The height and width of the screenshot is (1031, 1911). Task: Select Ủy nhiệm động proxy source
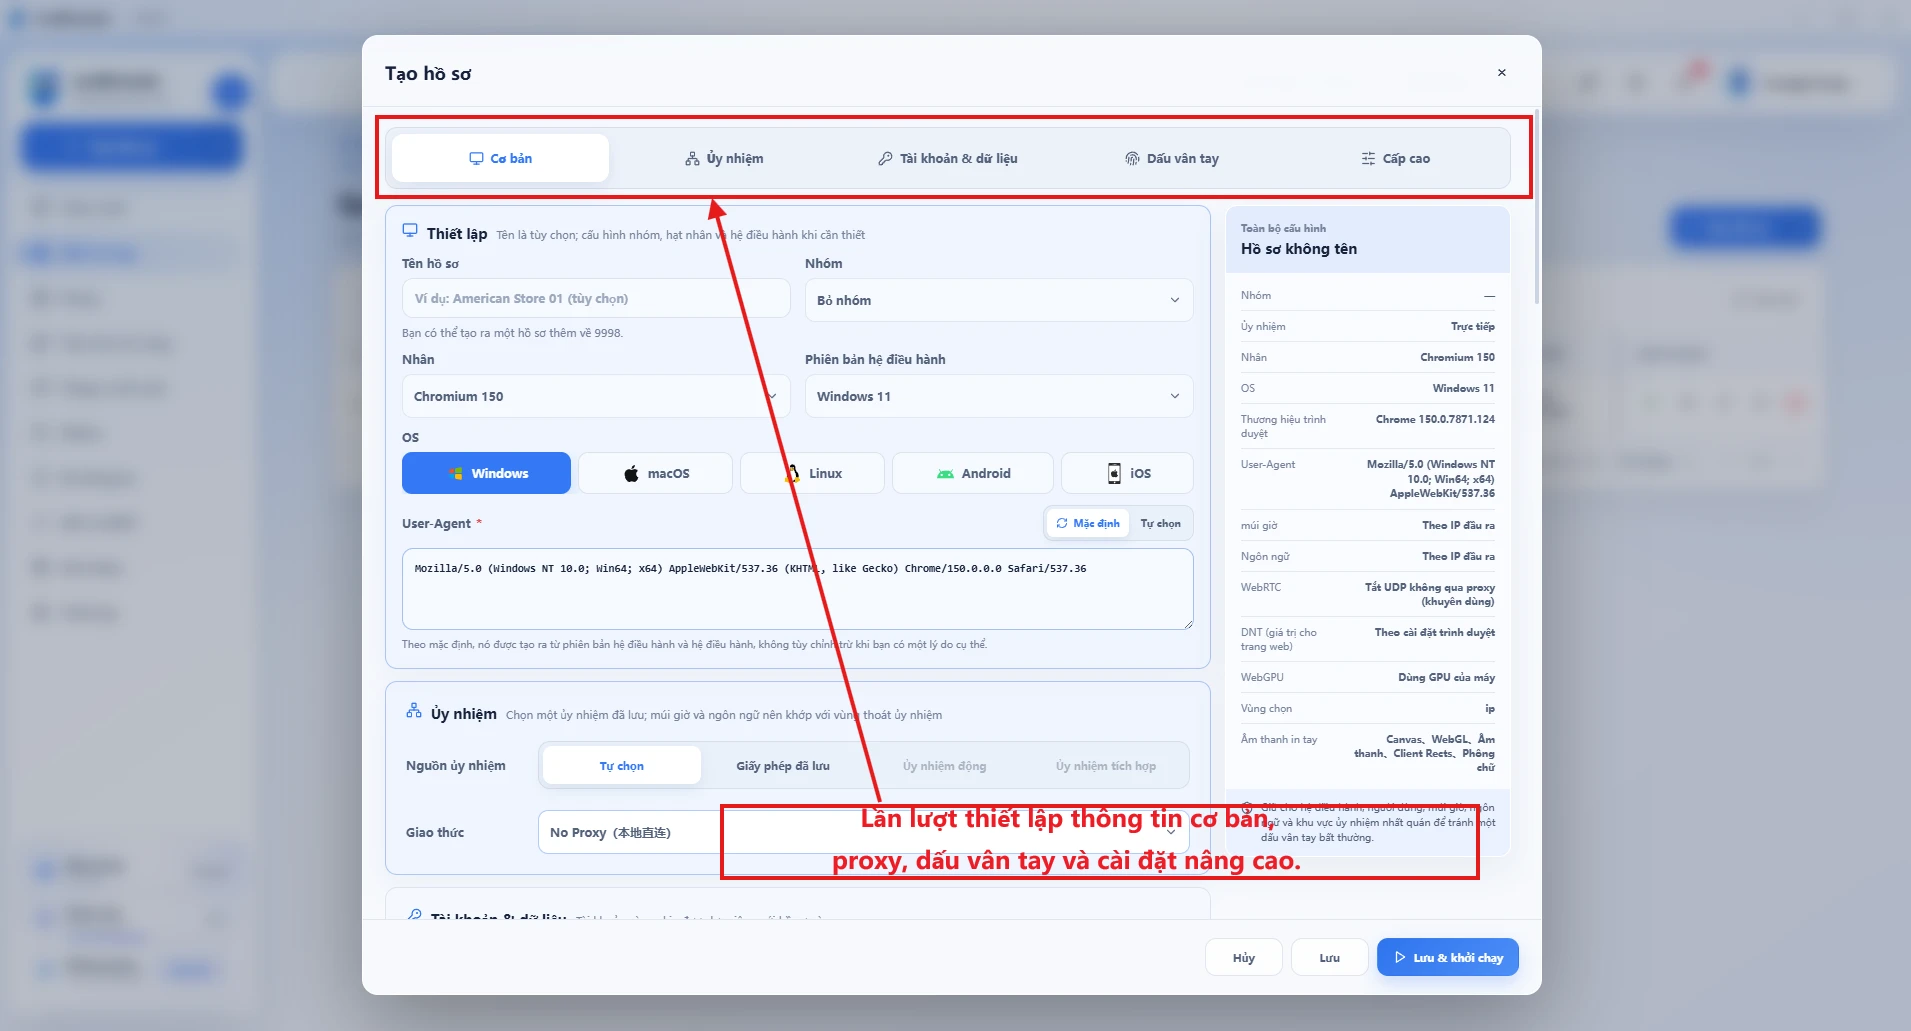pos(944,766)
